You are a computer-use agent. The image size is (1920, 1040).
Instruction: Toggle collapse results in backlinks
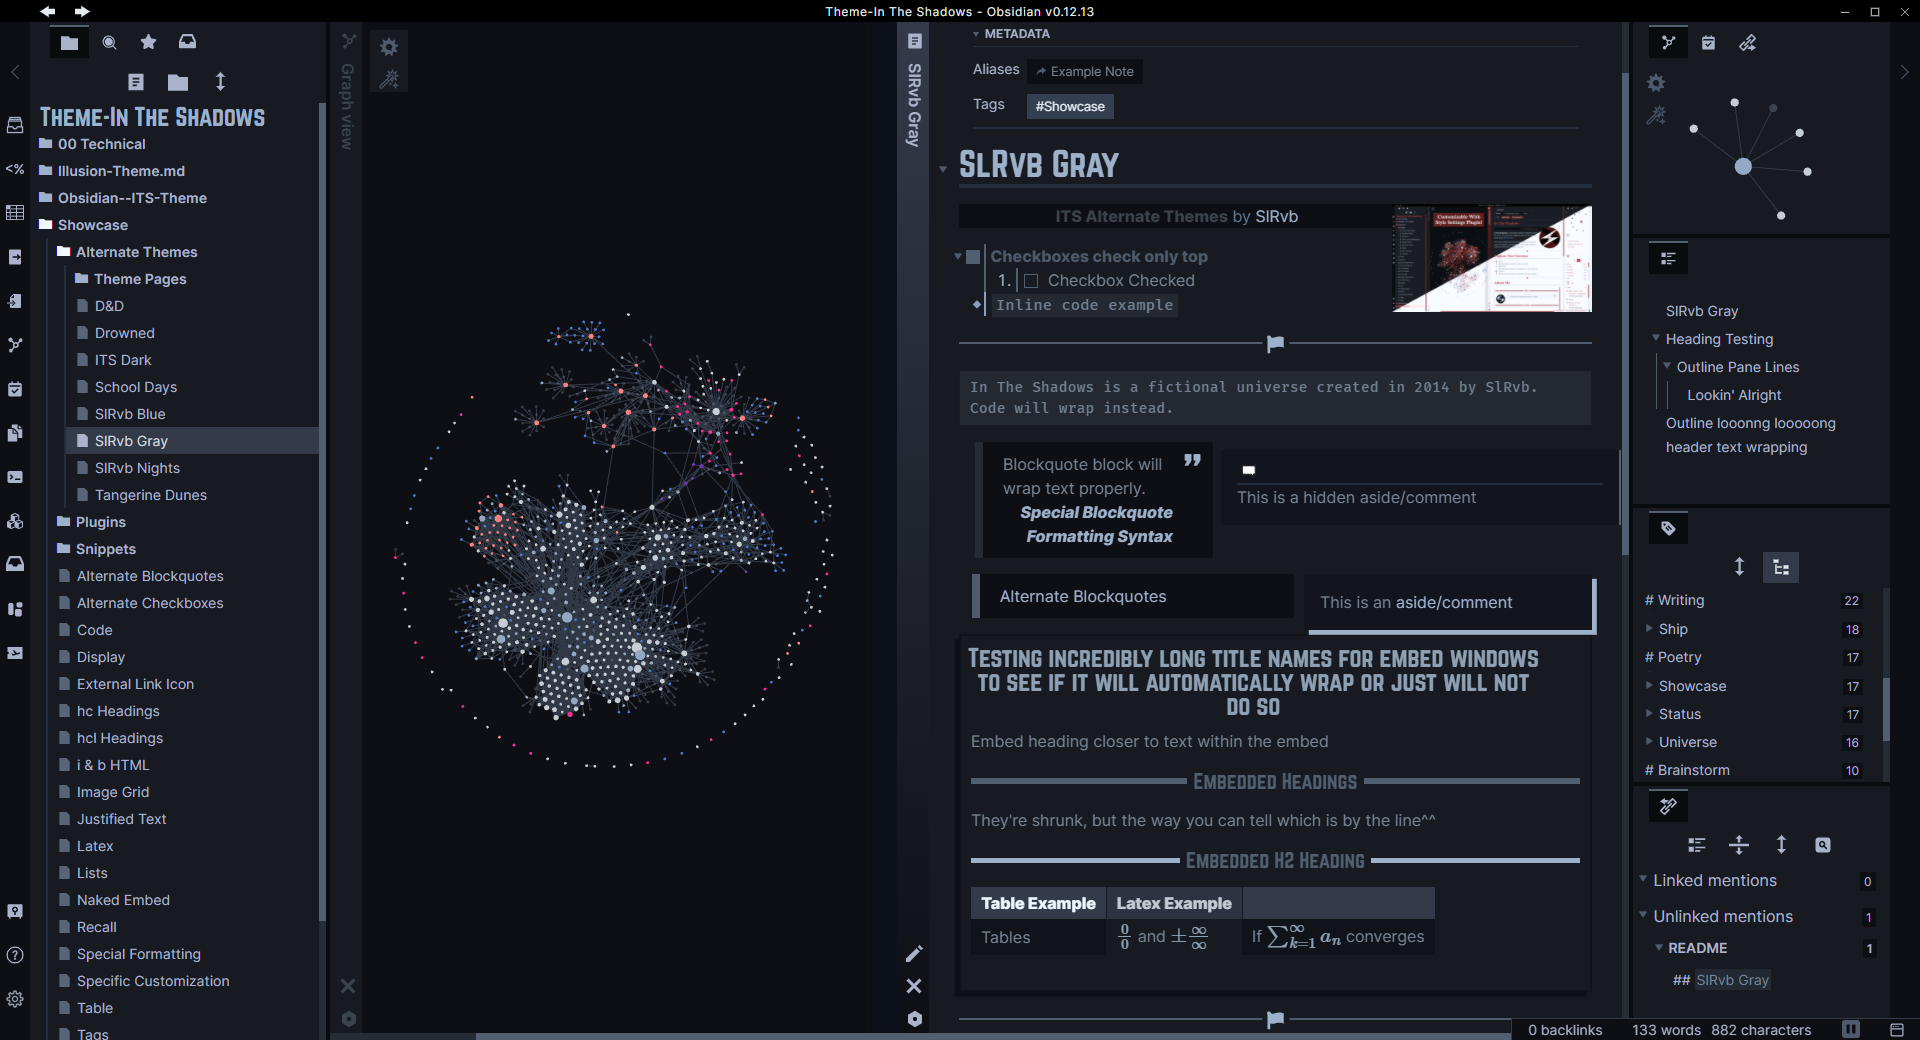[x=1697, y=845]
